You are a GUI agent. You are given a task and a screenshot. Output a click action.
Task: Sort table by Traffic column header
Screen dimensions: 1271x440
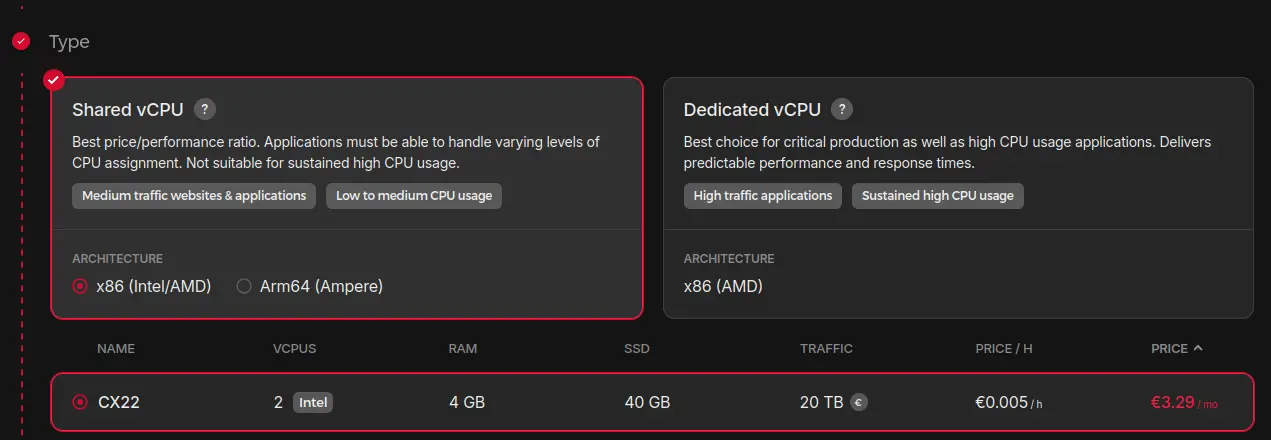click(x=826, y=349)
